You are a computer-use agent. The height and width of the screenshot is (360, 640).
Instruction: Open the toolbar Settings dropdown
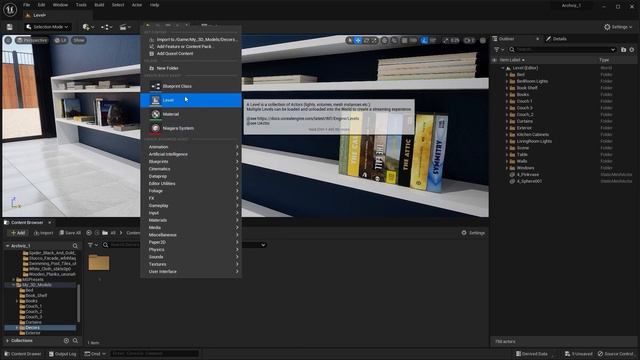click(618, 27)
